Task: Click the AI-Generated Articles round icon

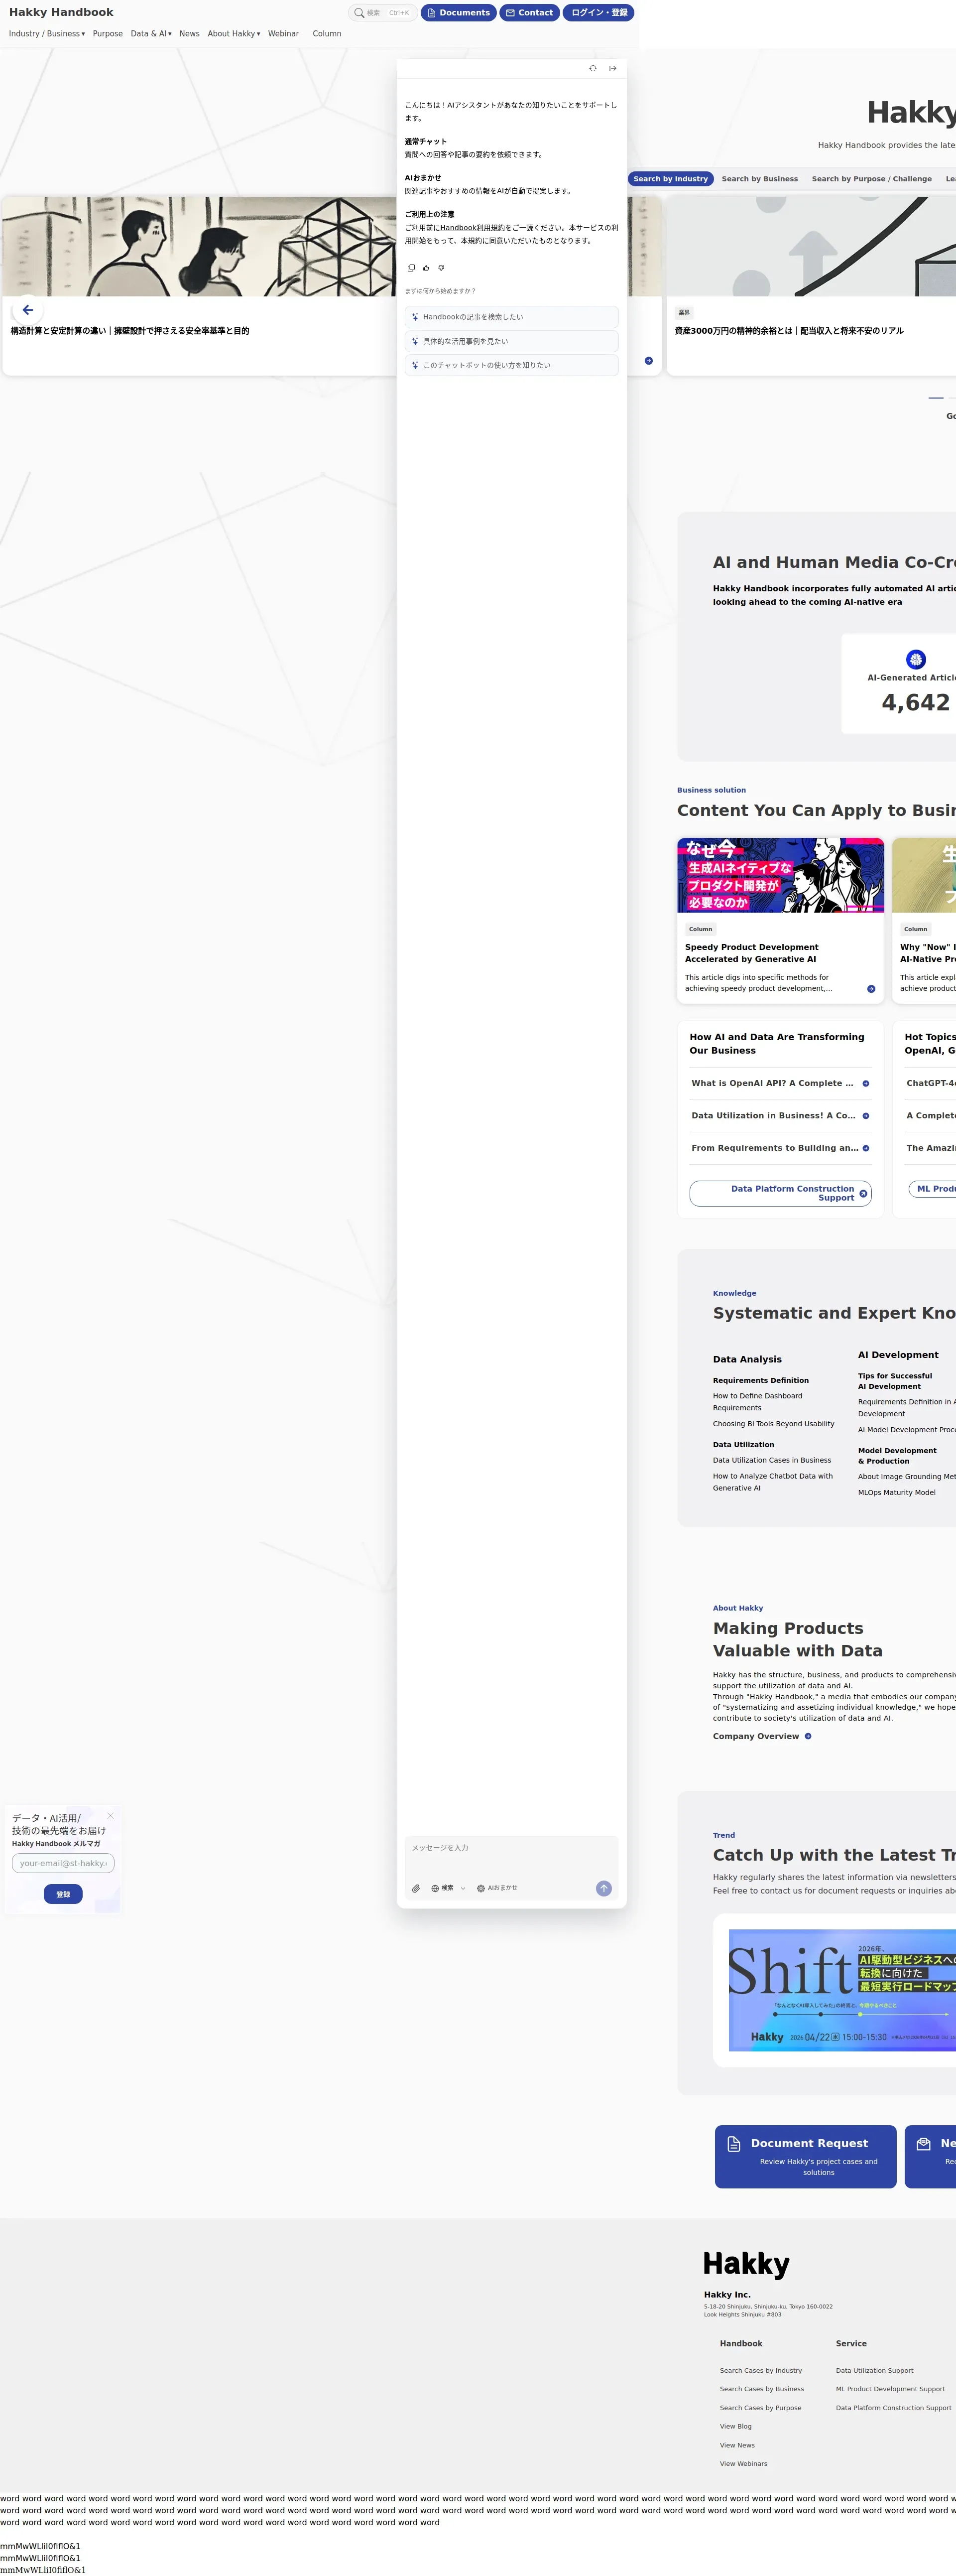Action: 916,659
